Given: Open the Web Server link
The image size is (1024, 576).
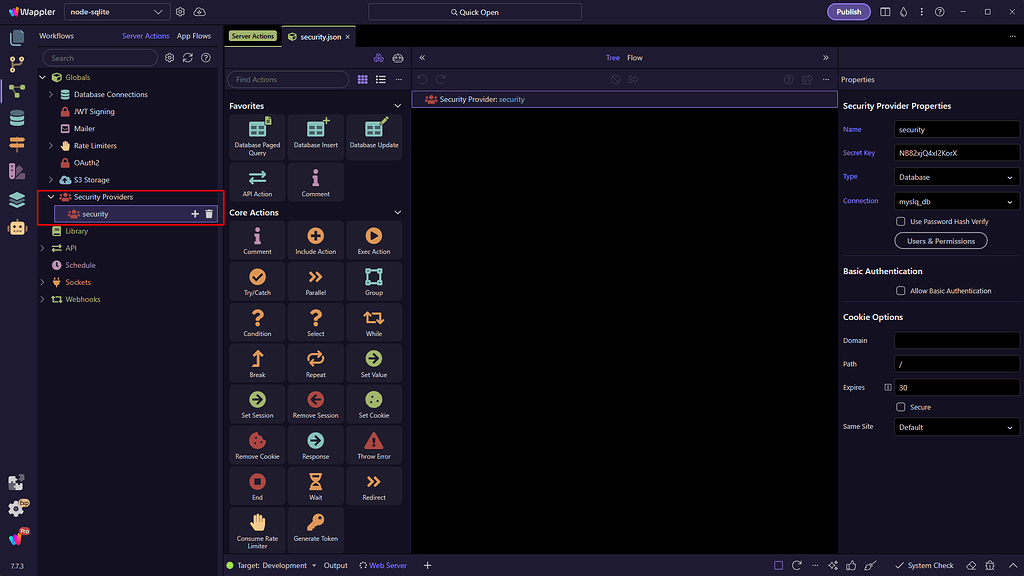Looking at the screenshot, I should (383, 566).
